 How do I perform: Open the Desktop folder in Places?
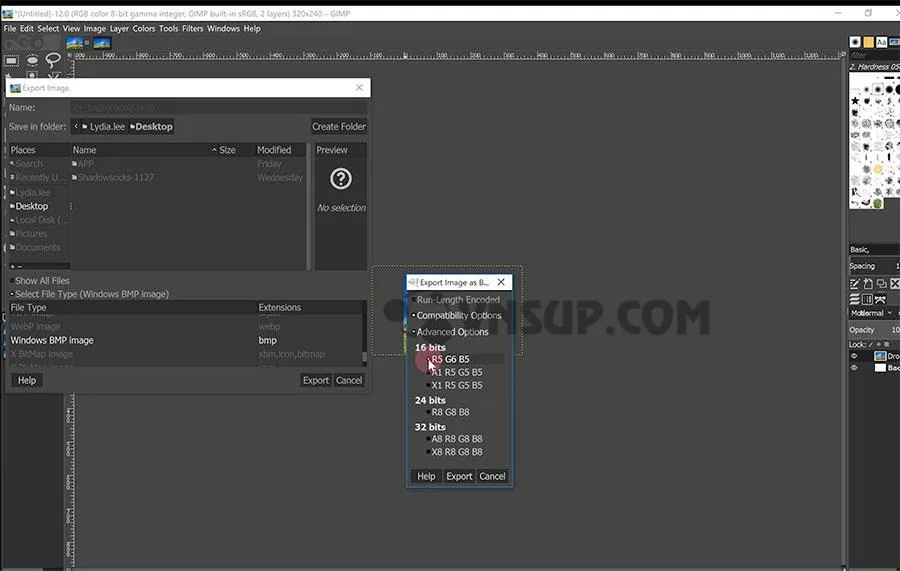pos(31,206)
